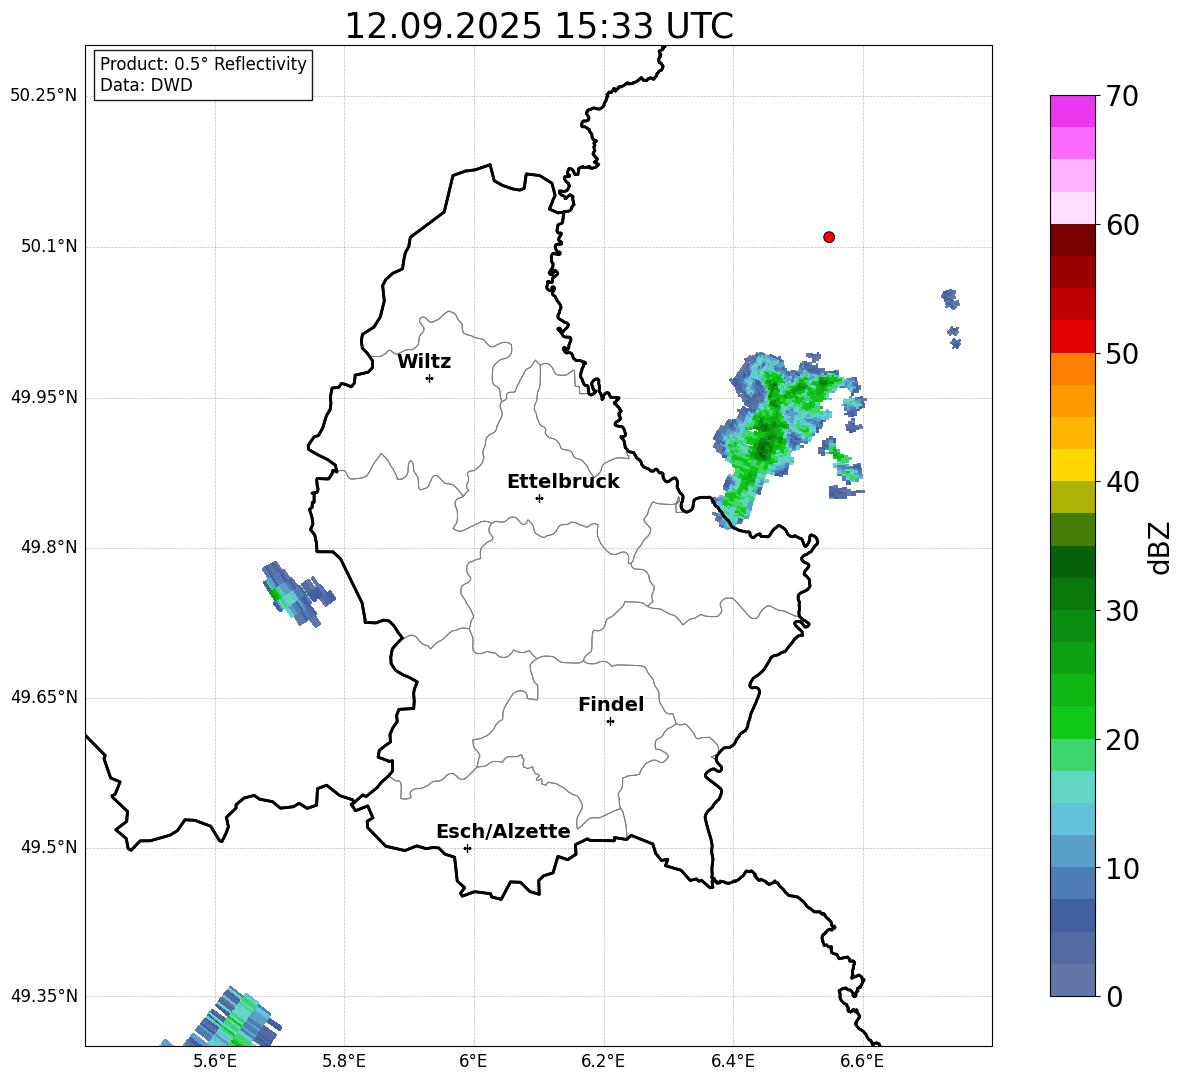Click the 5.8°E longitude label
This screenshot has height=1081, width=1184.
pos(344,1061)
